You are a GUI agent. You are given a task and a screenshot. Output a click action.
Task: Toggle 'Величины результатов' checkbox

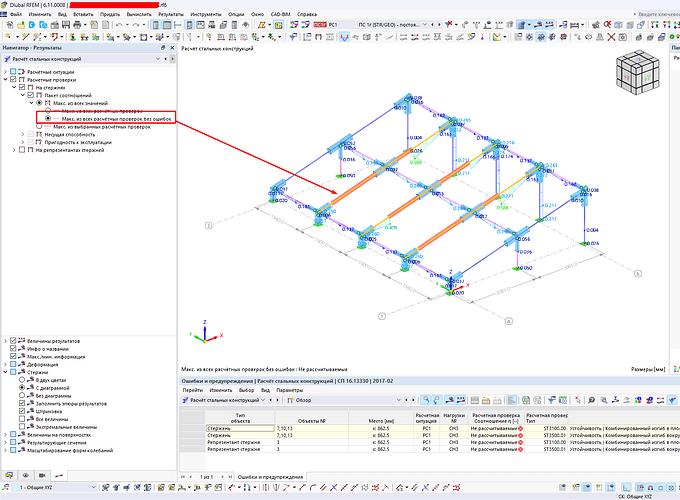tap(13, 341)
